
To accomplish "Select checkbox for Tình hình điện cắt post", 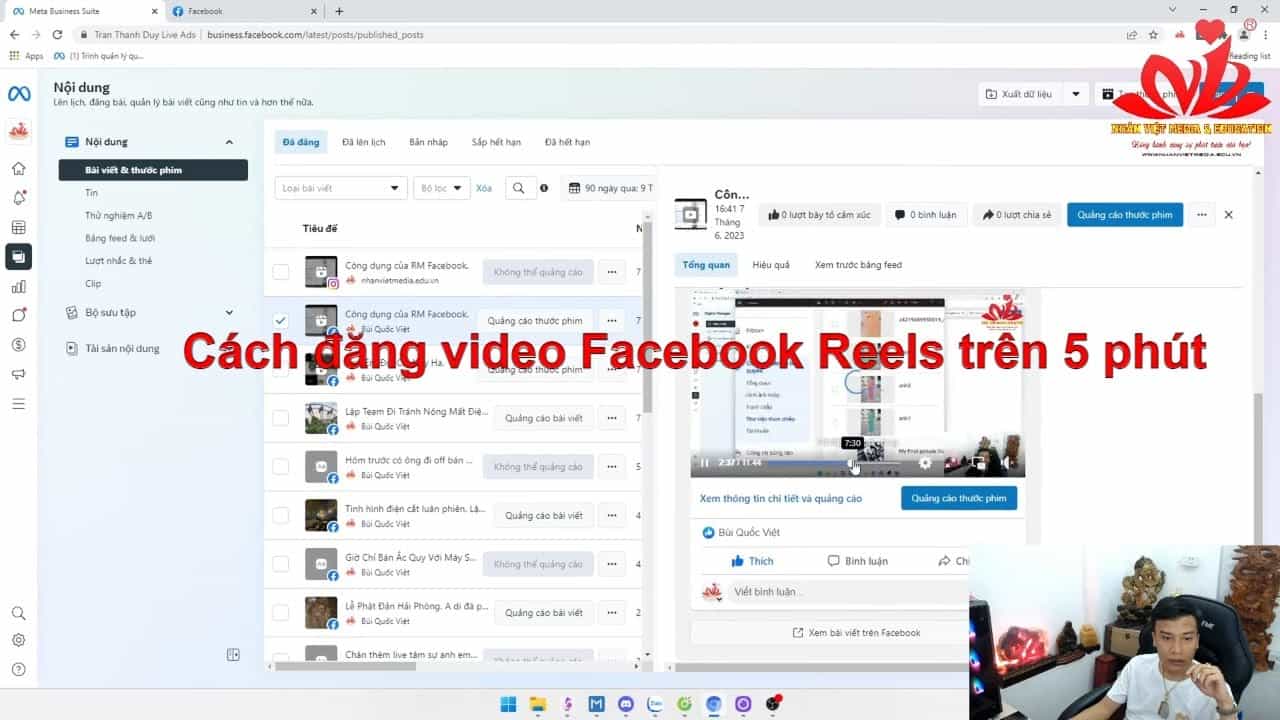I will coord(281,515).
